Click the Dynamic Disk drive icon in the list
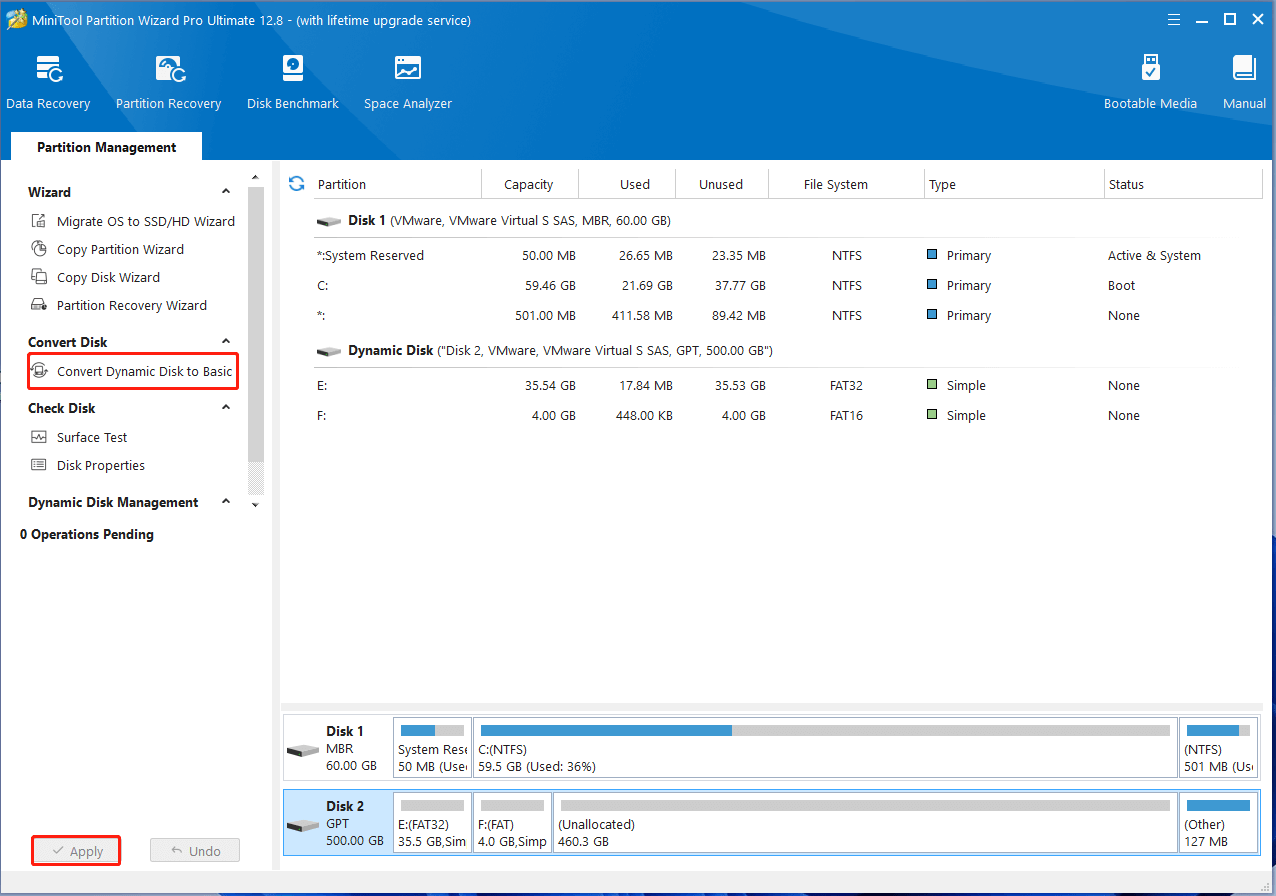 point(329,351)
